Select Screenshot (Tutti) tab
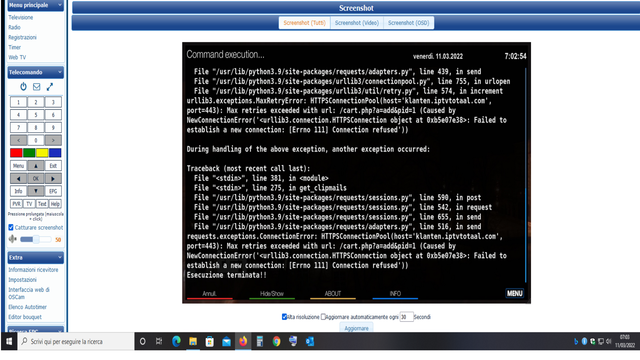 [304, 23]
